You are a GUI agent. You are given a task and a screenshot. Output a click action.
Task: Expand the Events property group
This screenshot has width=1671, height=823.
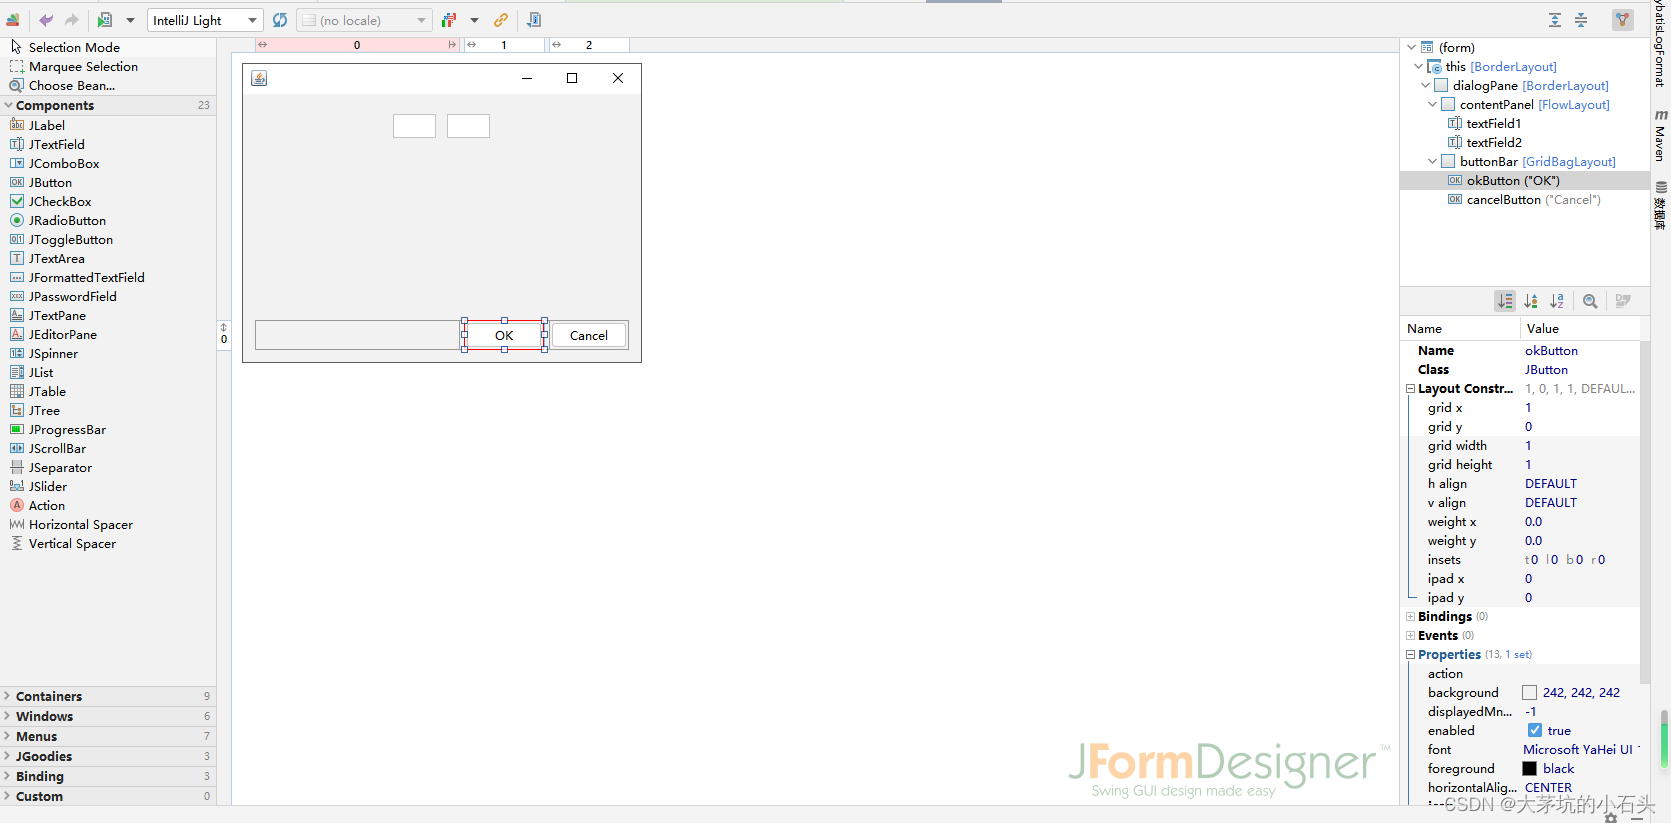click(1410, 635)
